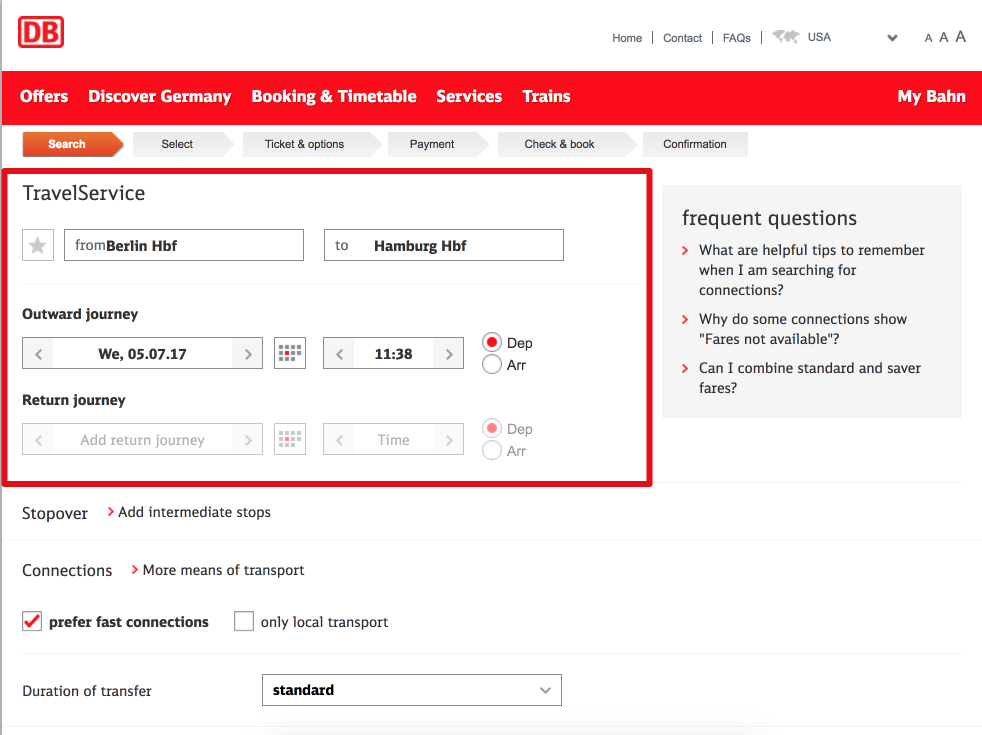Open the outward journey calendar icon
The height and width of the screenshot is (735, 982).
click(290, 353)
